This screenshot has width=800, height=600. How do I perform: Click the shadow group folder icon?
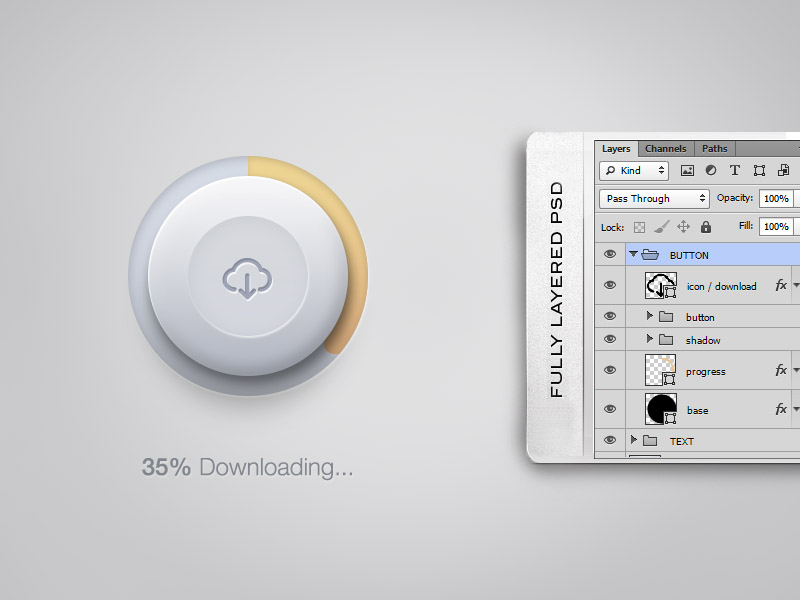point(666,339)
